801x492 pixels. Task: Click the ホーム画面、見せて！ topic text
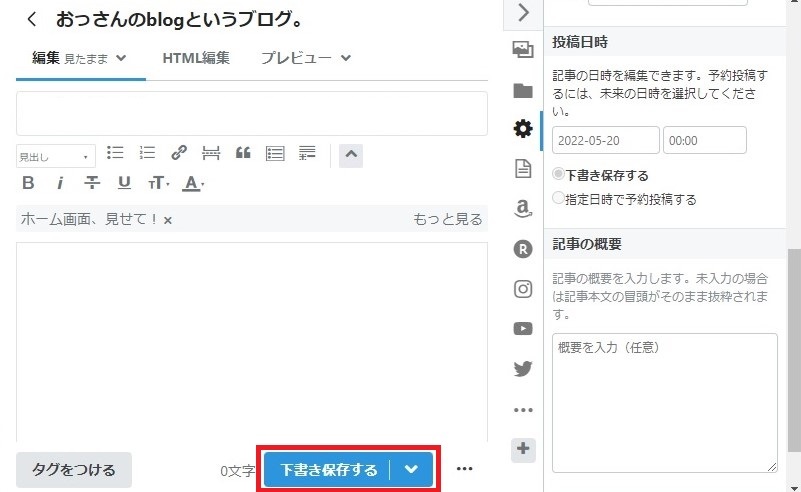[x=89, y=219]
